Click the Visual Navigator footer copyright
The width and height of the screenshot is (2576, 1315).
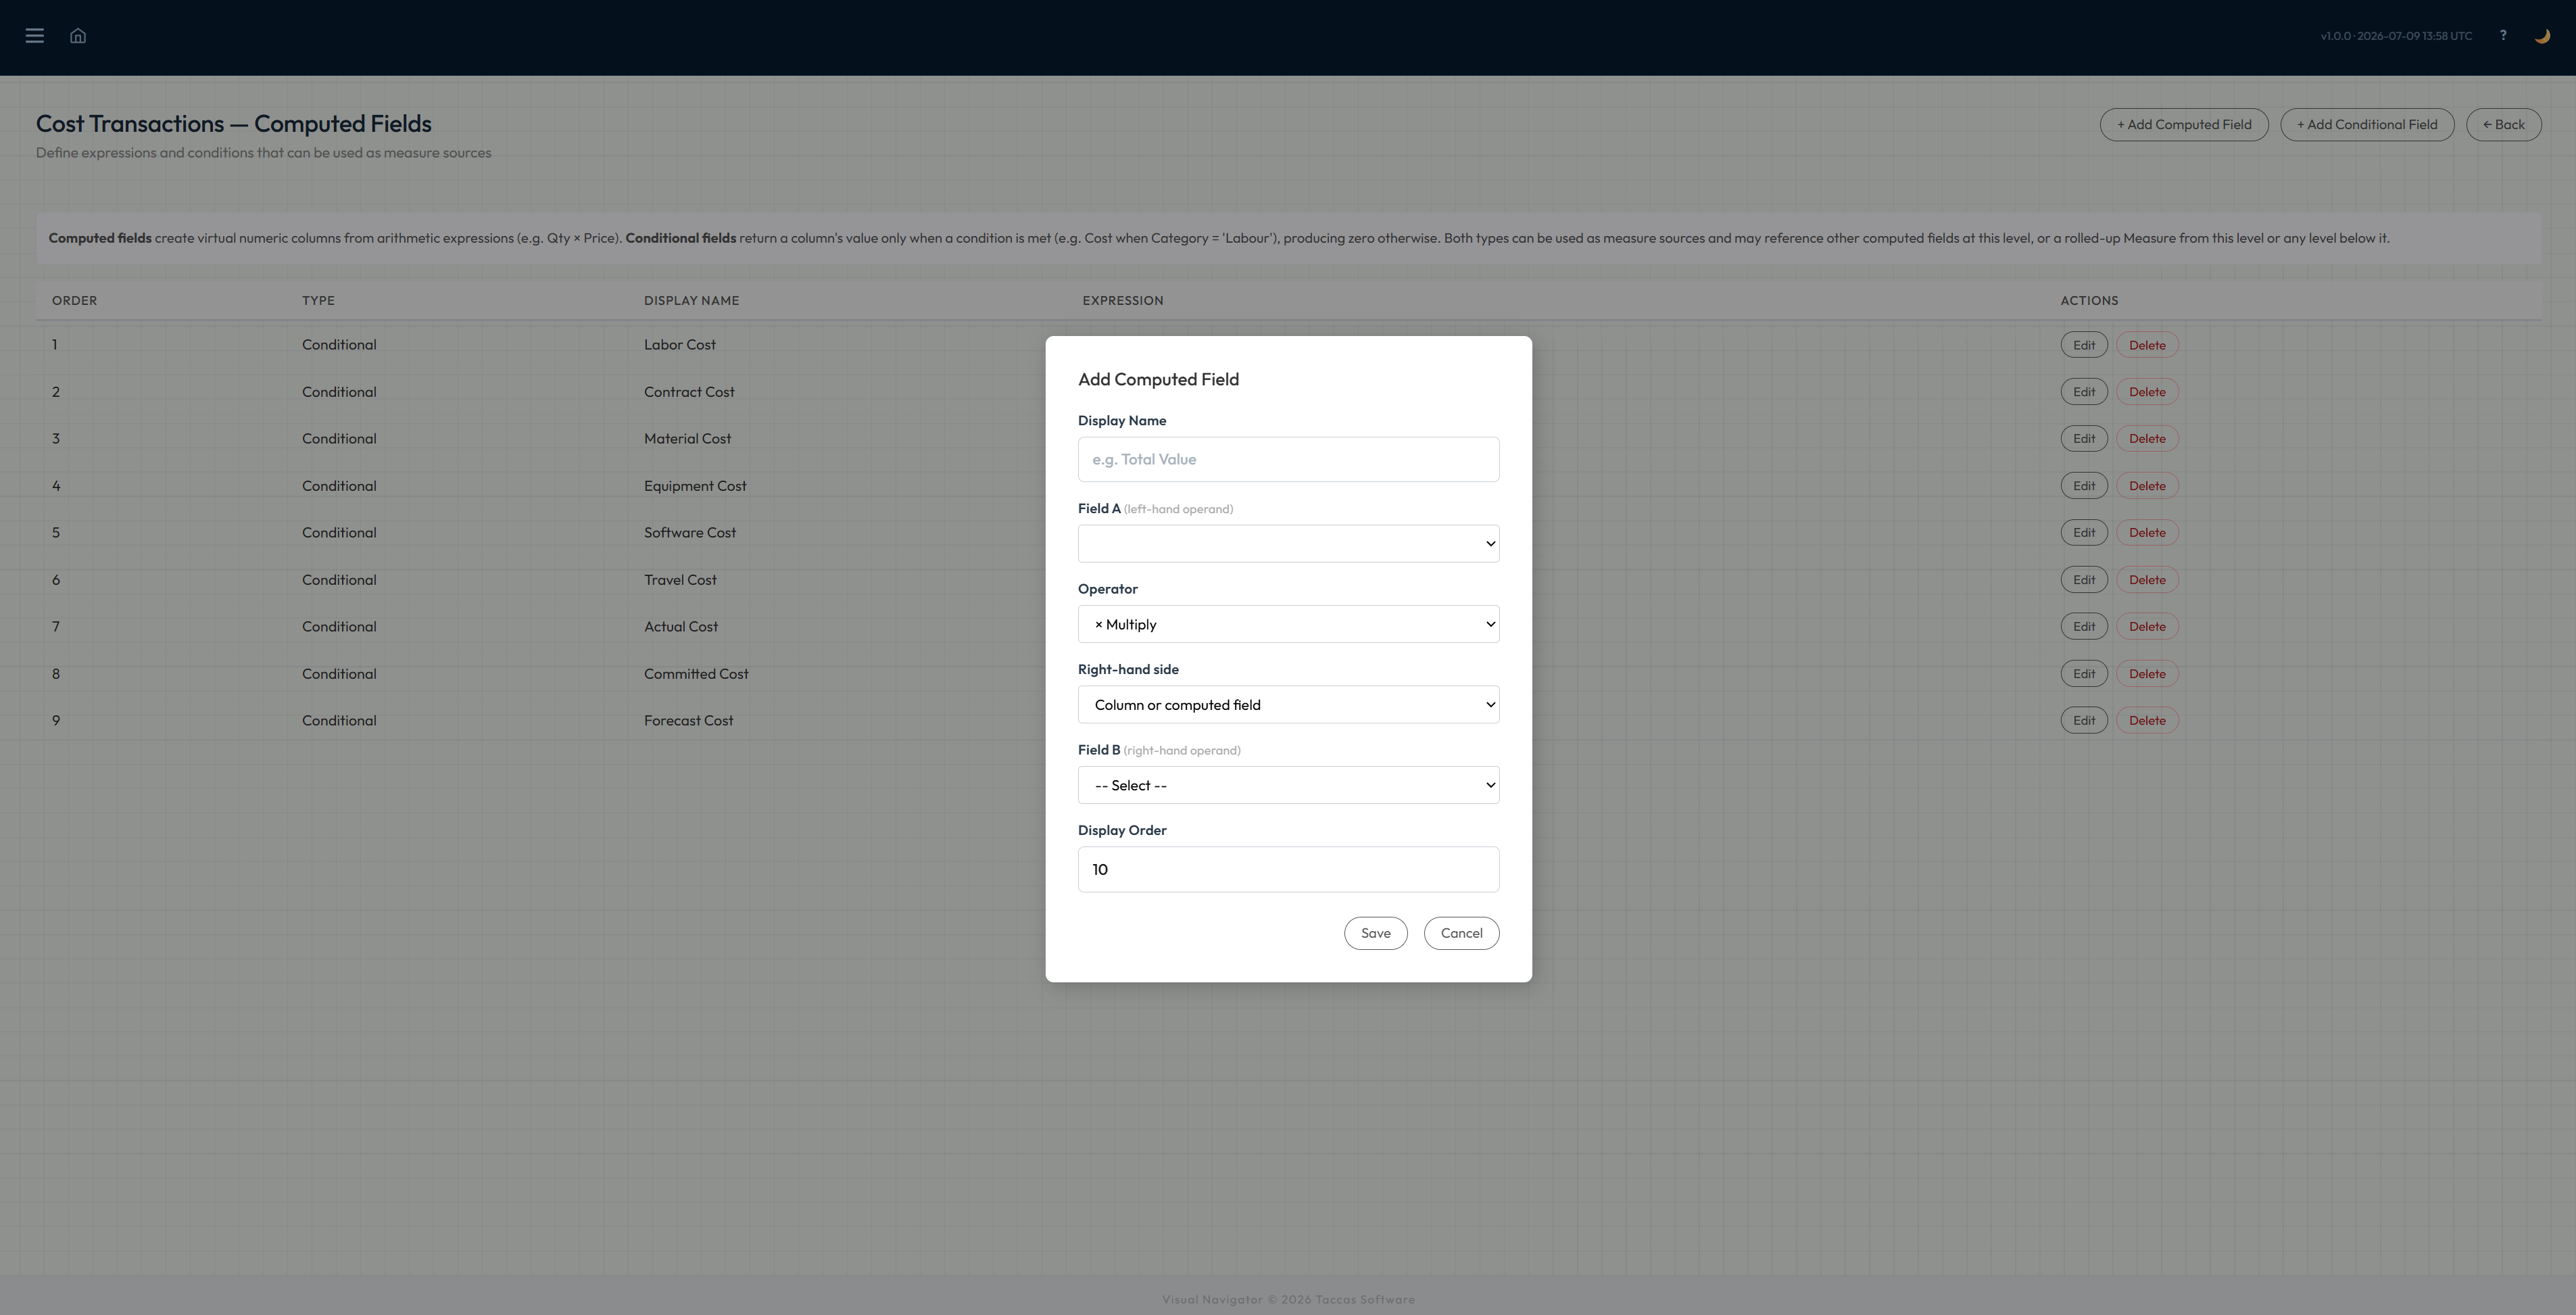click(x=1288, y=1300)
